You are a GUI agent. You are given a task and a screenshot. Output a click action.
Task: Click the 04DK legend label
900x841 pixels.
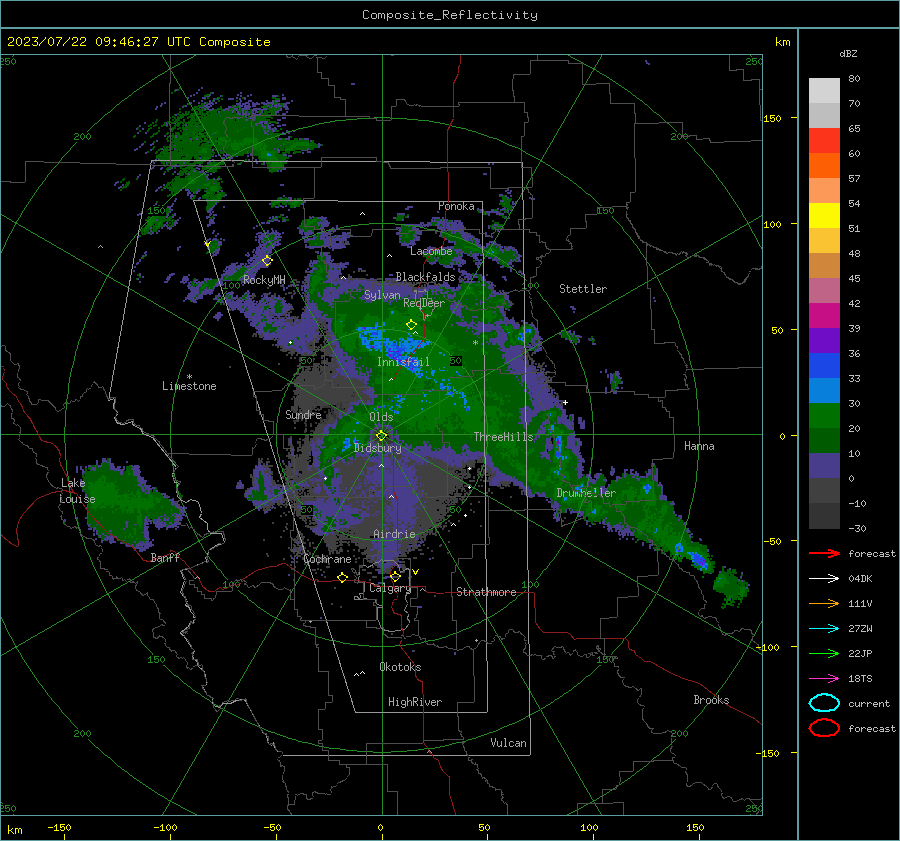tap(860, 579)
